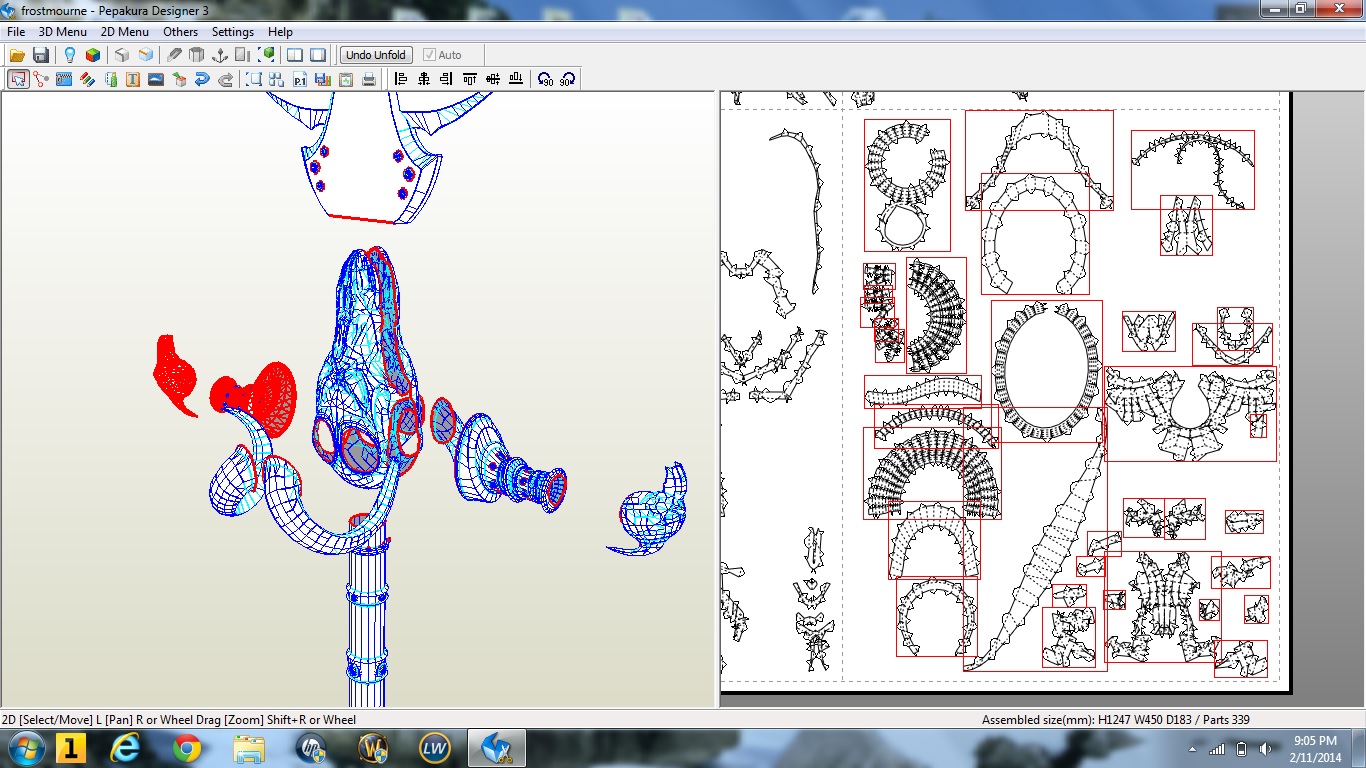Click the volume speaker tray icon
Screen dimensions: 1366x768
click(1267, 749)
